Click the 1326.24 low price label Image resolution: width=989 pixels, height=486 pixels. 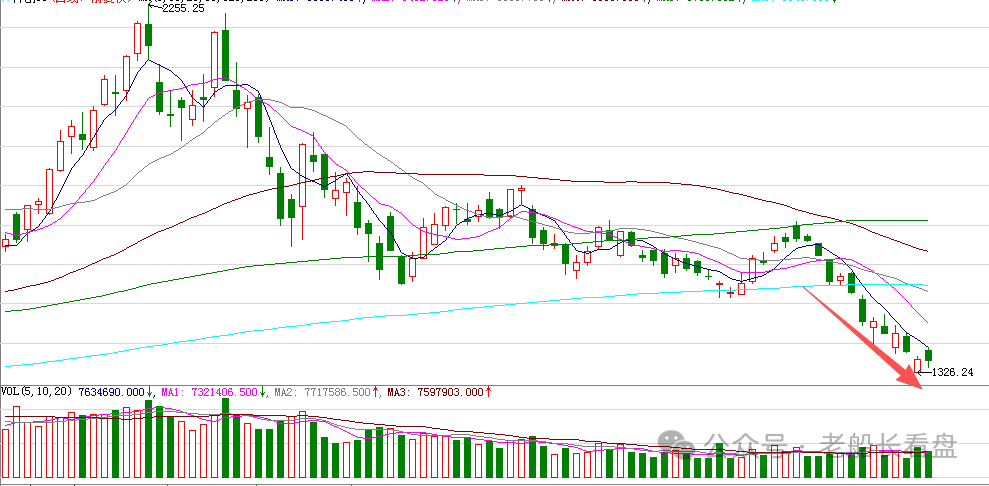tap(952, 373)
